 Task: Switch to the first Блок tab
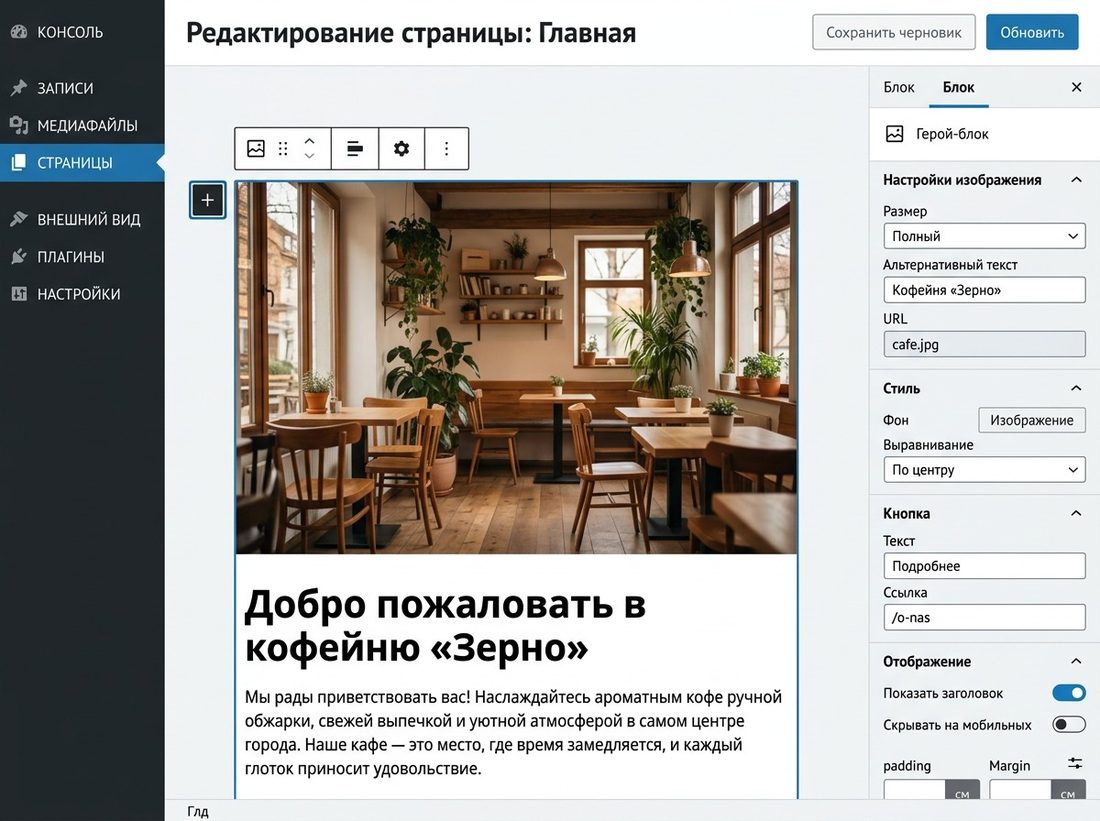point(899,87)
